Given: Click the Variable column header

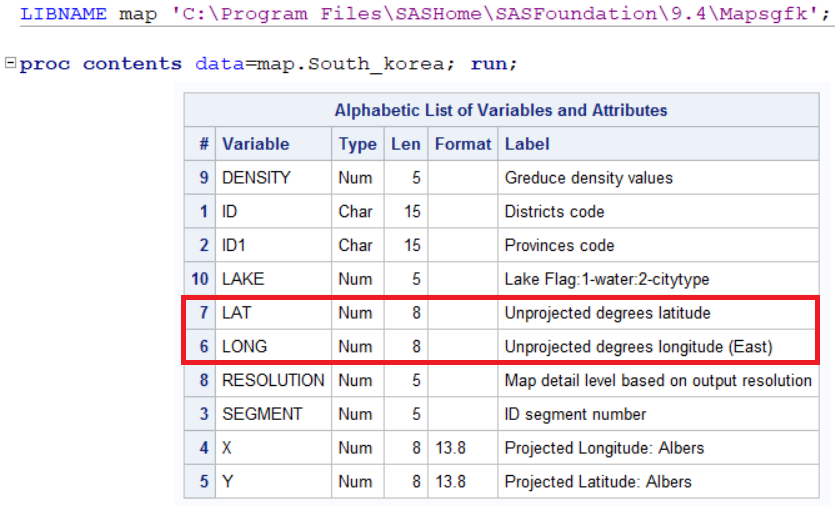Looking at the screenshot, I should 255,144.
